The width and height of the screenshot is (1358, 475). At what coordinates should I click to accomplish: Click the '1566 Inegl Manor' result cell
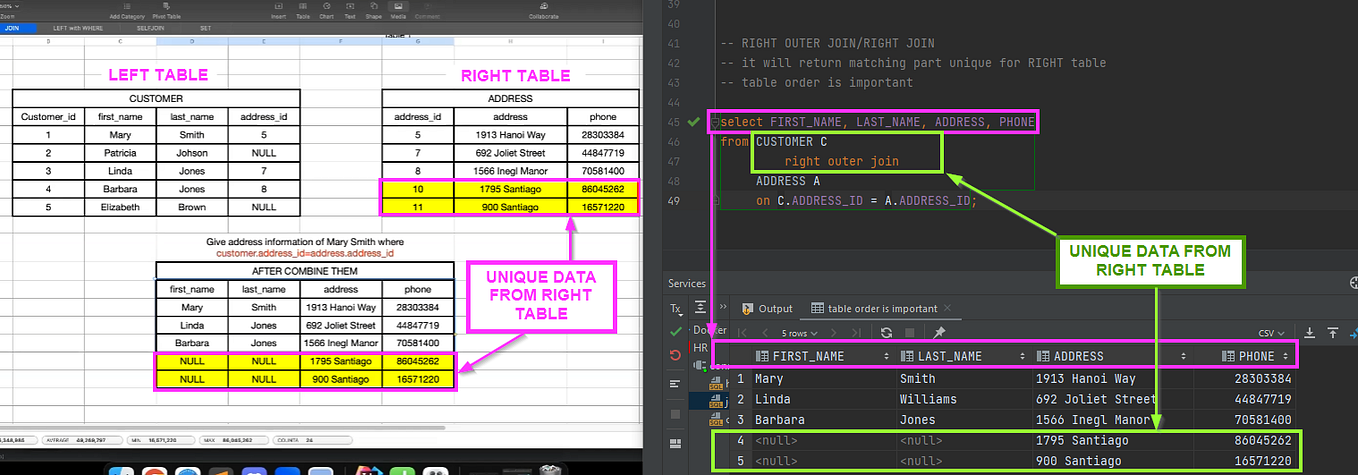pyautogui.click(x=1112, y=420)
